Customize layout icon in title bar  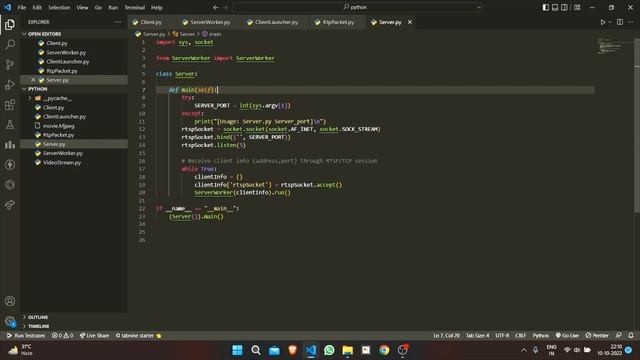577,7
